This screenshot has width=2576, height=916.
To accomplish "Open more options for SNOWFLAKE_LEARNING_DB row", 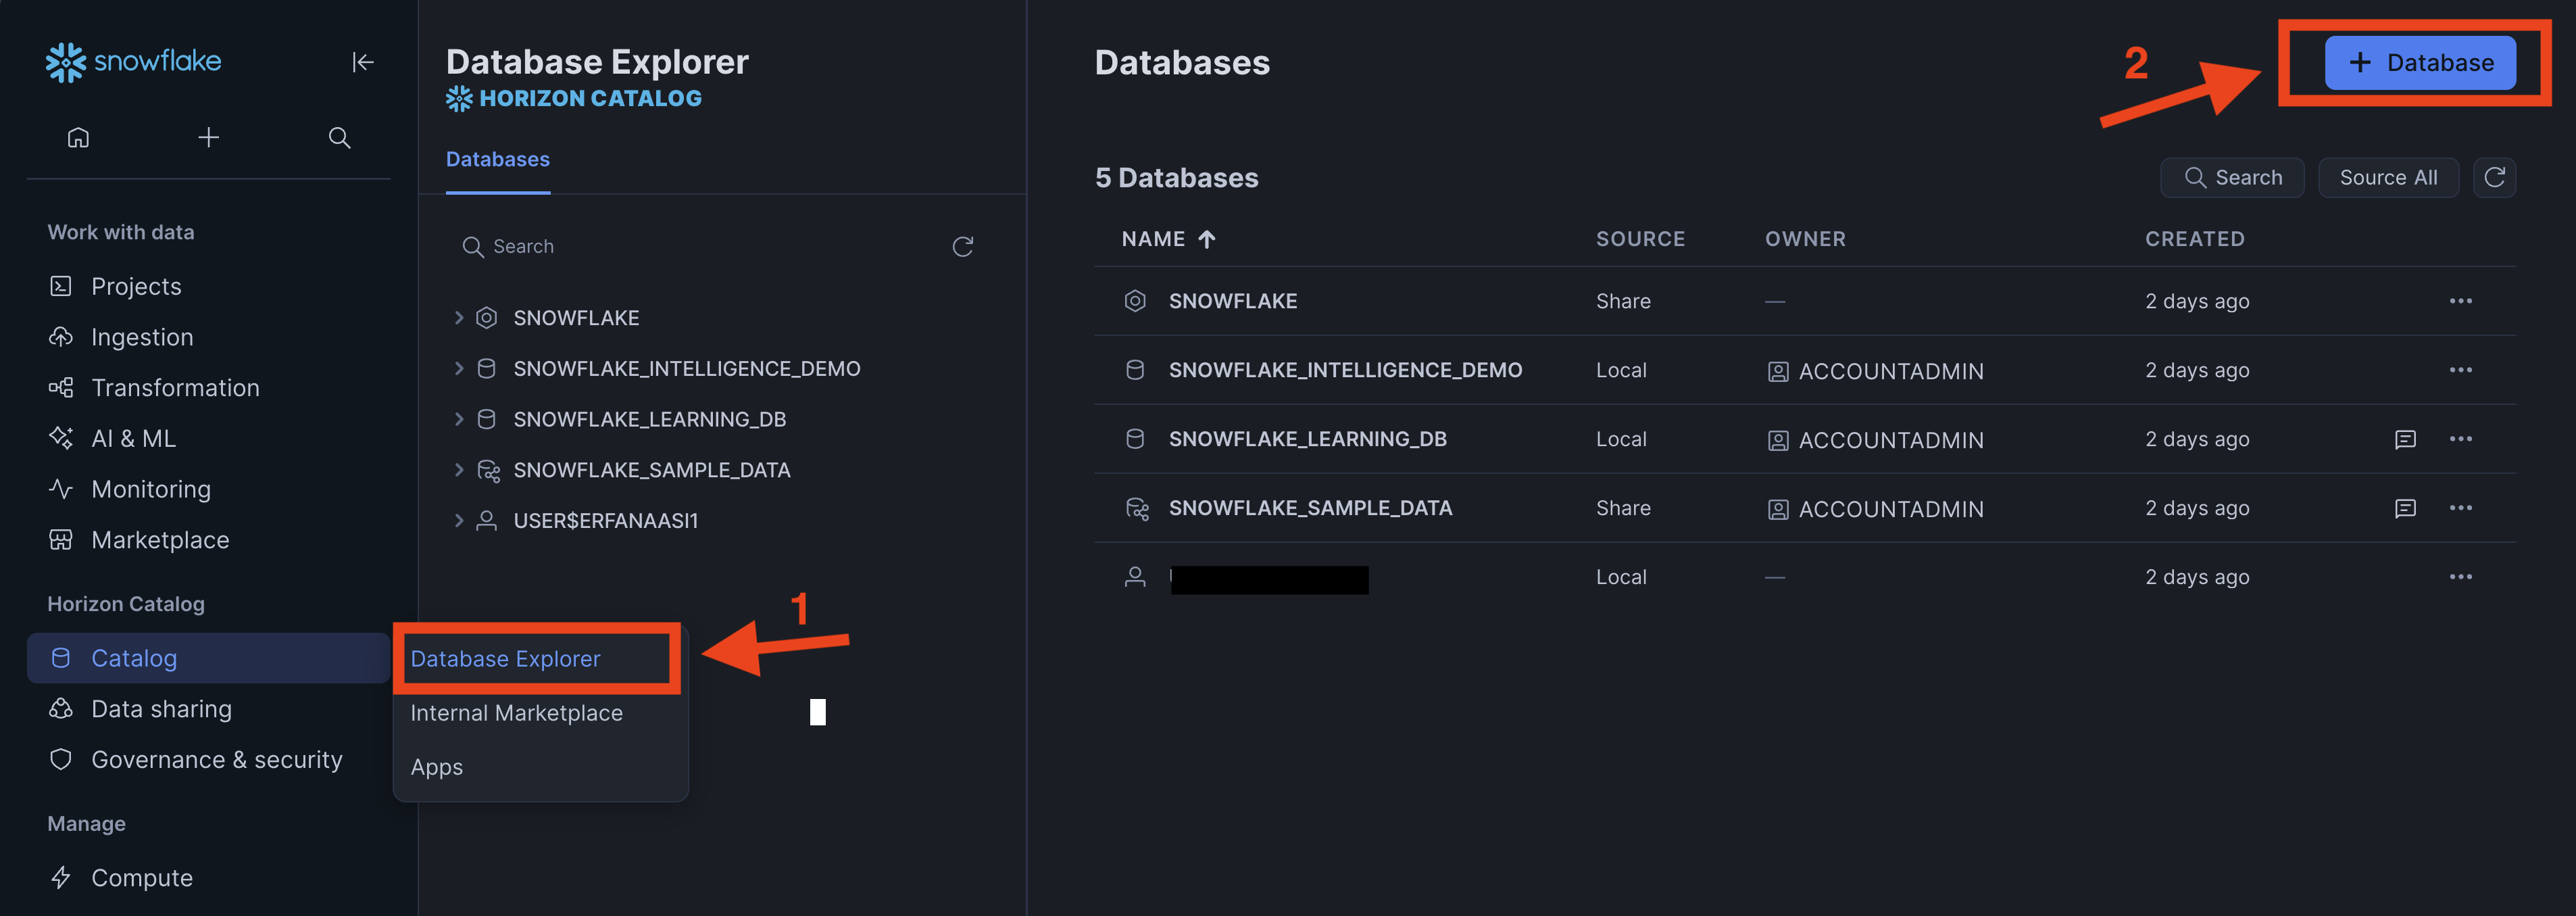I will click(2460, 439).
